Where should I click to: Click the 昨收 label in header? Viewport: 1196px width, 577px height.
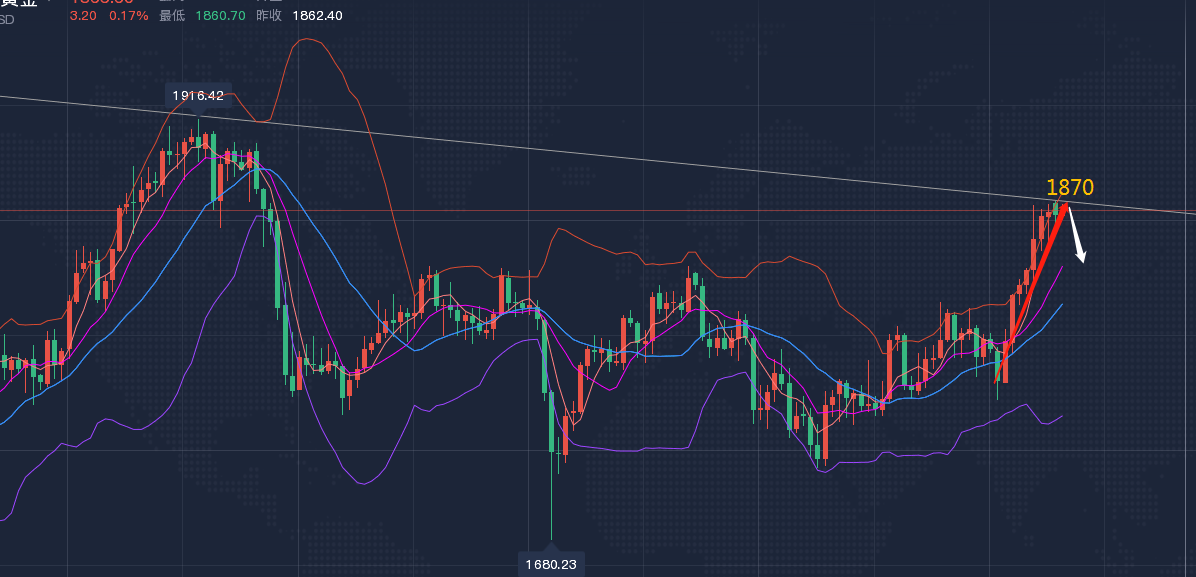click(x=268, y=15)
